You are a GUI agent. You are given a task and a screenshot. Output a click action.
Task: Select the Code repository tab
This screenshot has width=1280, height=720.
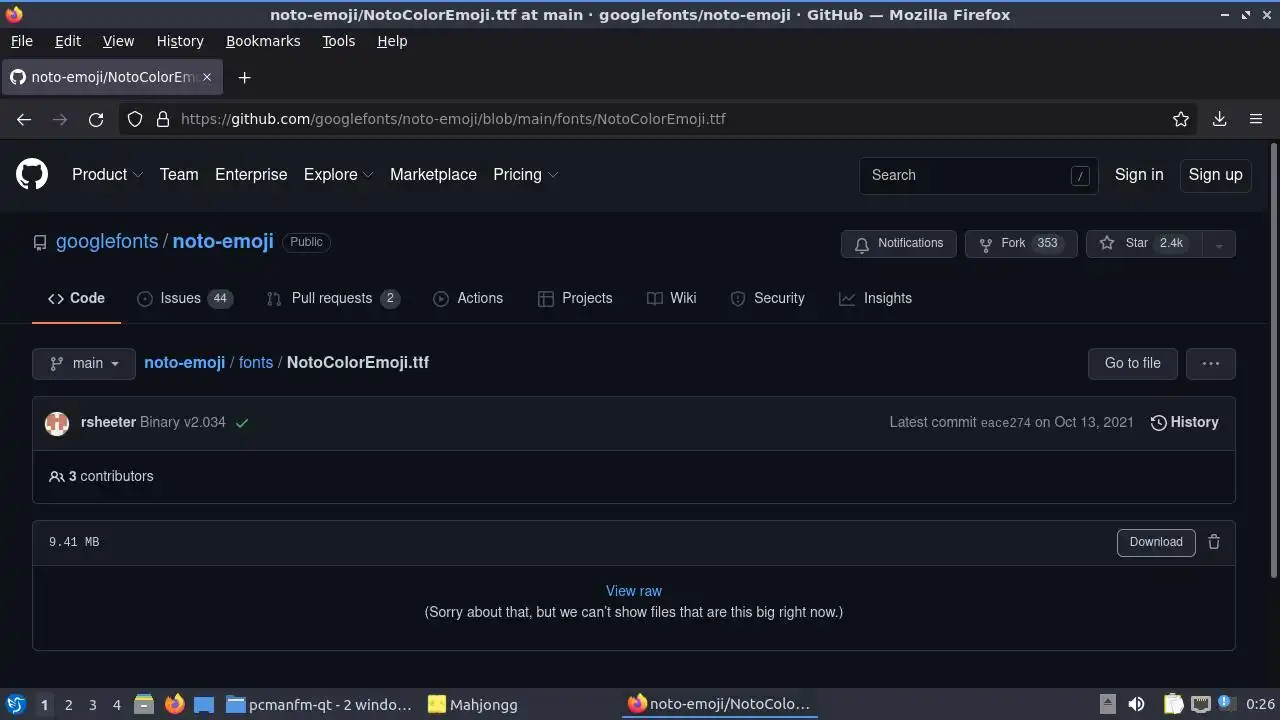tap(76, 298)
